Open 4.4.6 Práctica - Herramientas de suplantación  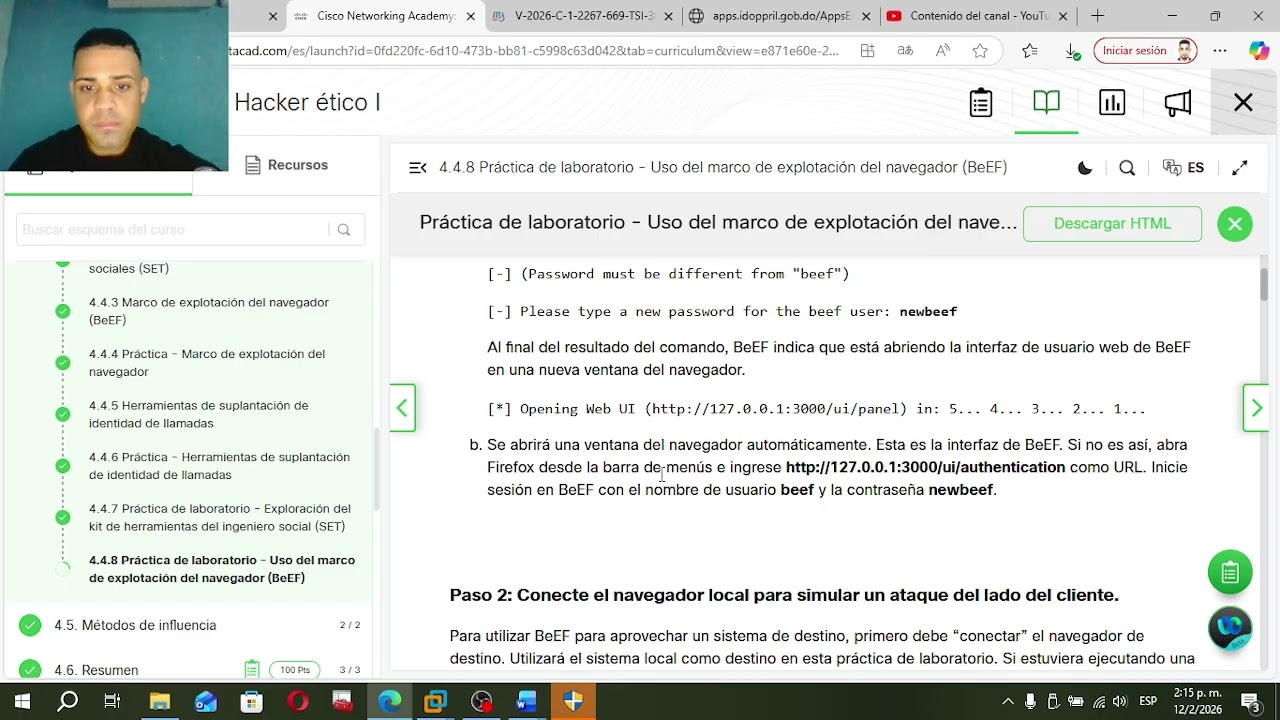click(x=219, y=466)
